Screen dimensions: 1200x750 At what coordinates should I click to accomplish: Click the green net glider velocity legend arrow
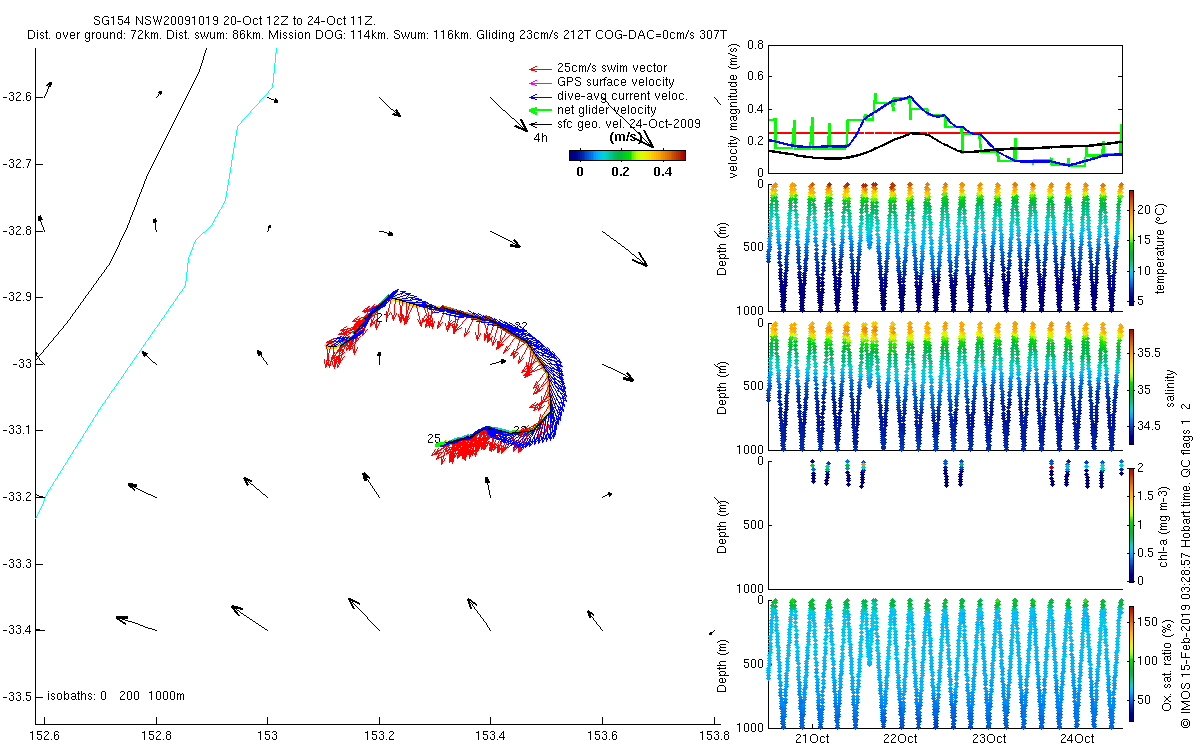[541, 110]
